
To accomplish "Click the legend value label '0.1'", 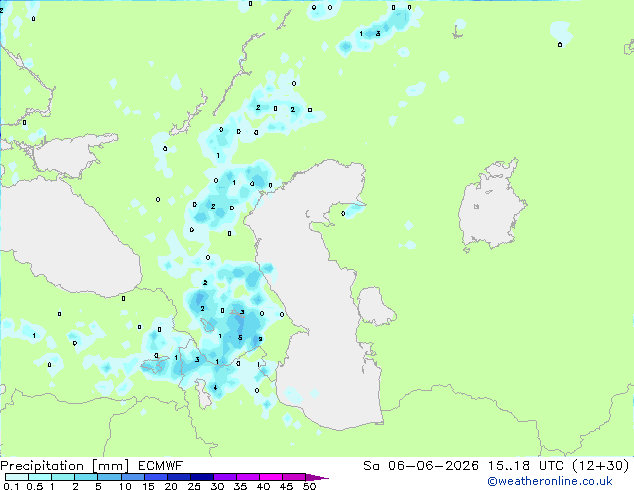I will coord(11,486).
